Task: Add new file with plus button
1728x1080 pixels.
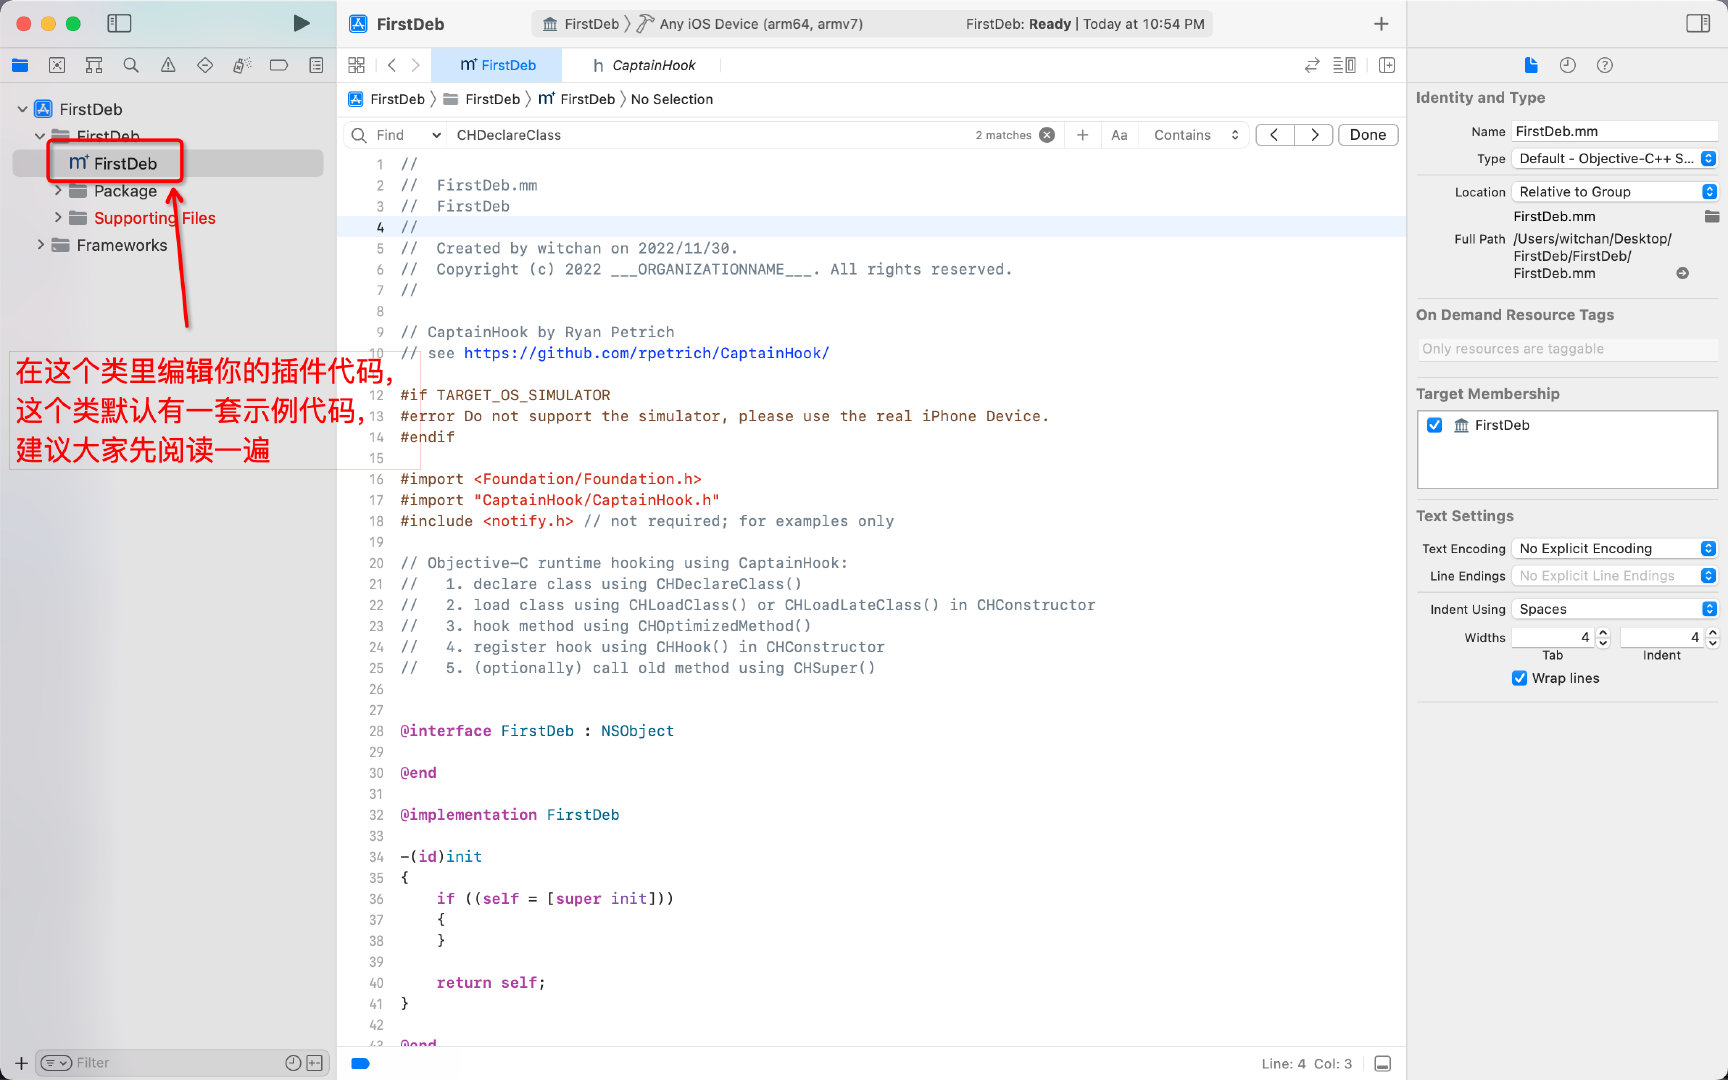Action: (21, 1063)
